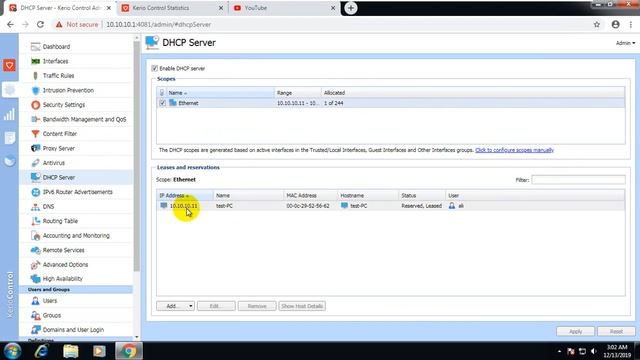
Task: Open Traffic Rules page
Action: tap(58, 76)
